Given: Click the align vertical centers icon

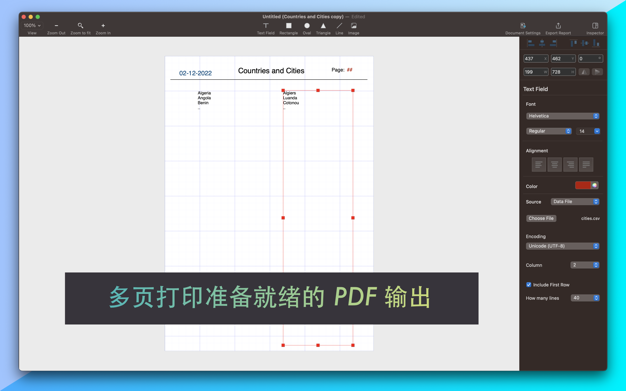Looking at the screenshot, I should point(585,43).
